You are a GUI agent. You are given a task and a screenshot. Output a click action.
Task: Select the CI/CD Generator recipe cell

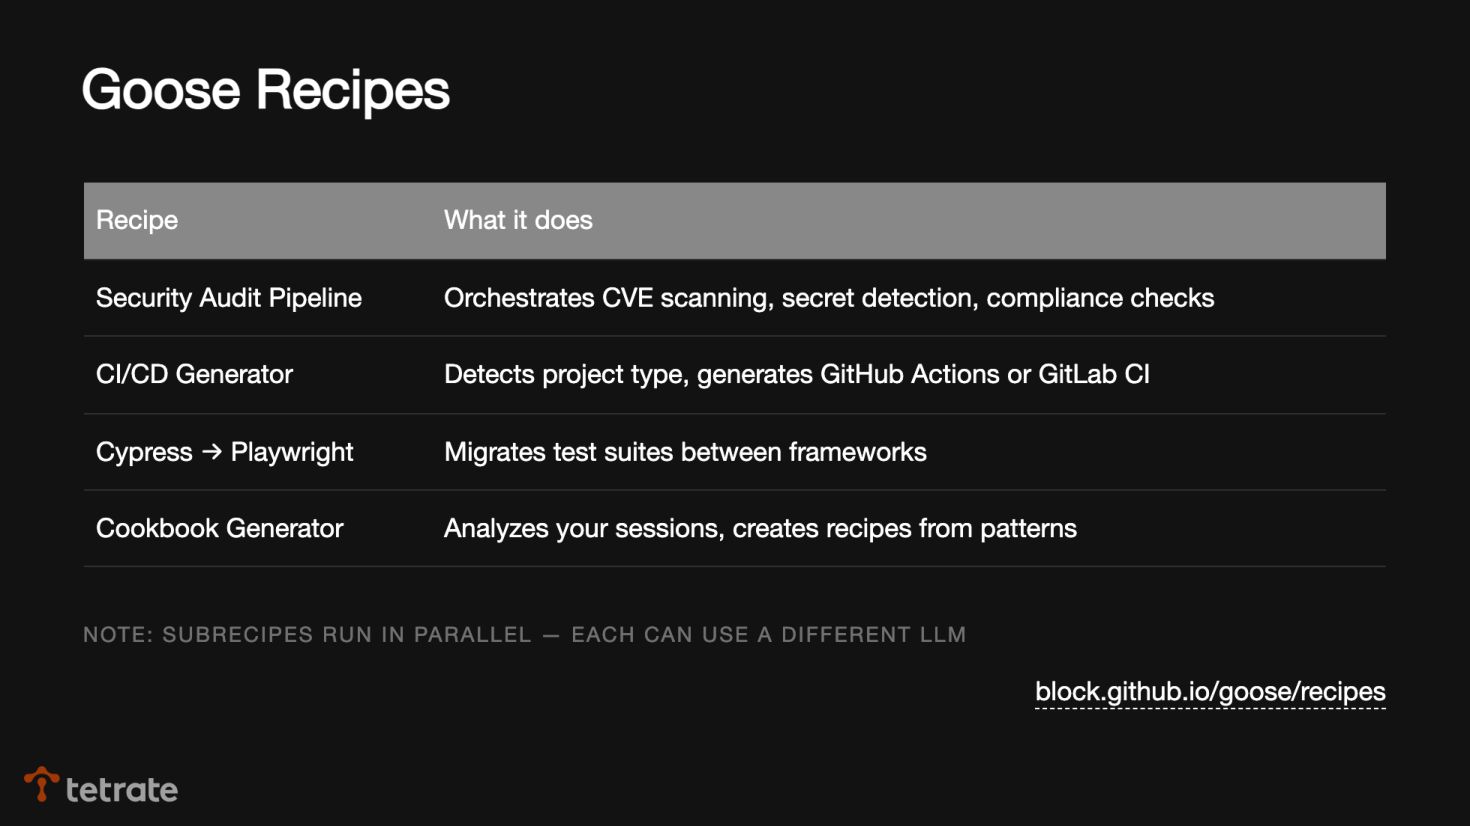click(x=194, y=374)
